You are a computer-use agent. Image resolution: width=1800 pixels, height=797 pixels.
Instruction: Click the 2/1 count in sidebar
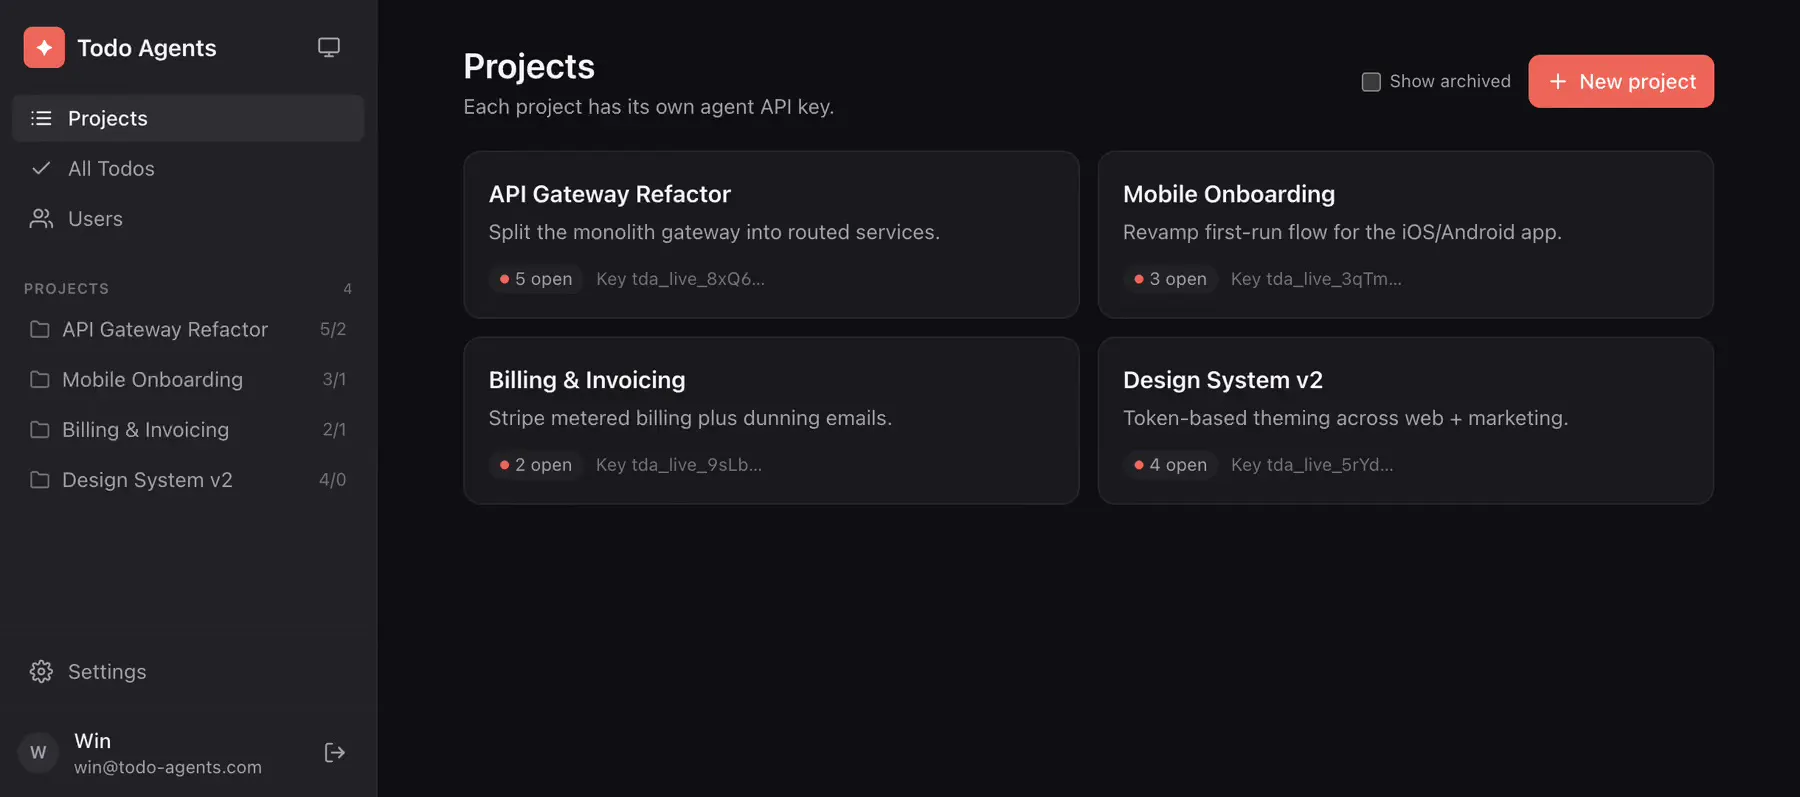click(334, 429)
